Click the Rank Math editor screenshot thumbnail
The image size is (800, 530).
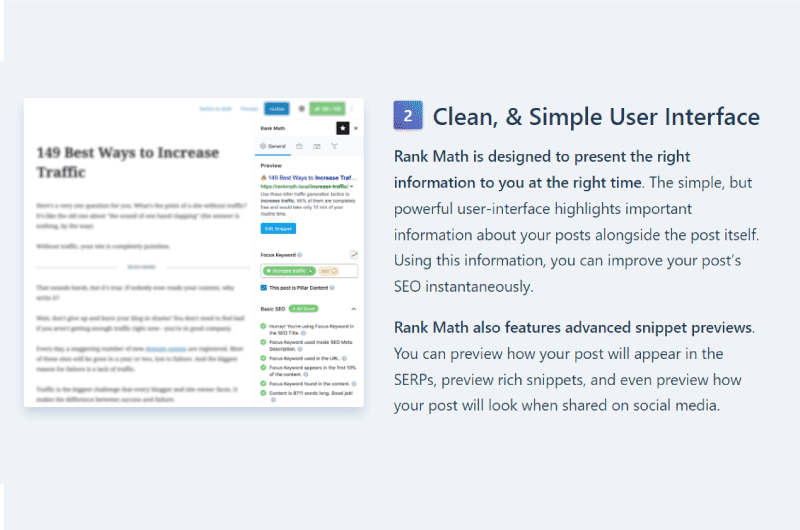(x=194, y=253)
